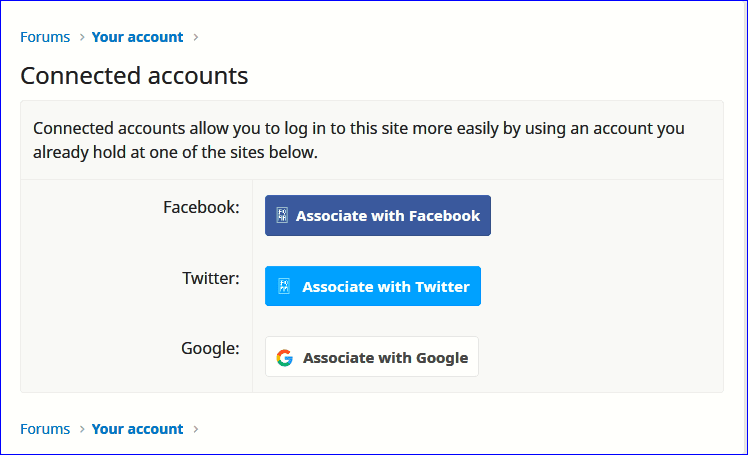The height and width of the screenshot is (455, 748).
Task: Click the Twitter bird icon in the button
Action: pos(283,287)
